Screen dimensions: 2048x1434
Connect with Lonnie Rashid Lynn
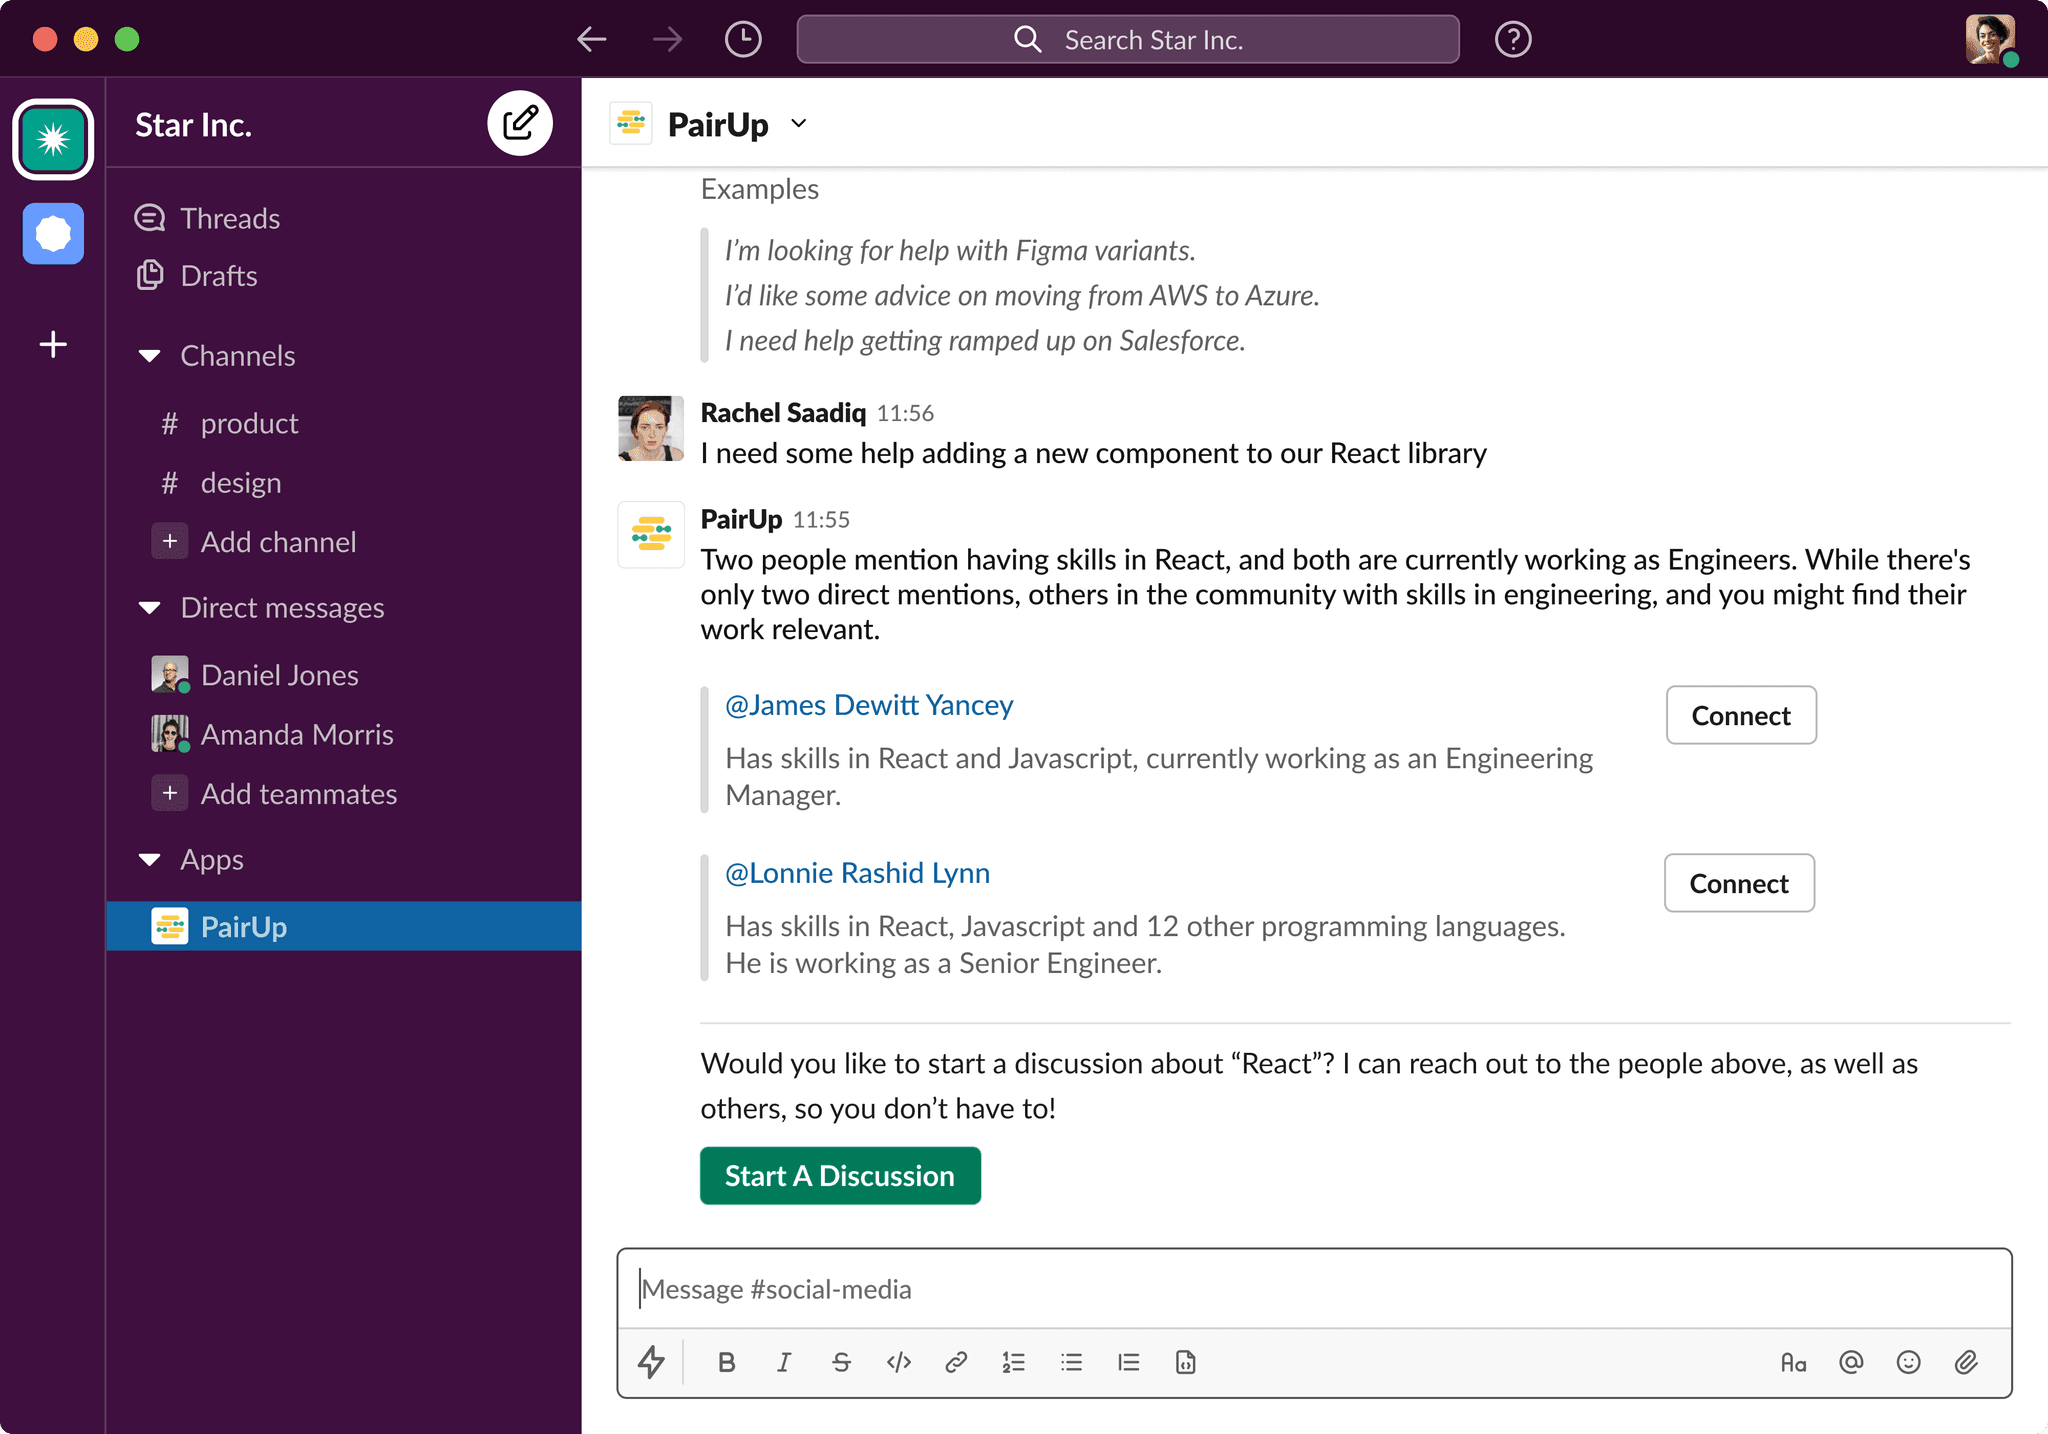click(x=1739, y=883)
